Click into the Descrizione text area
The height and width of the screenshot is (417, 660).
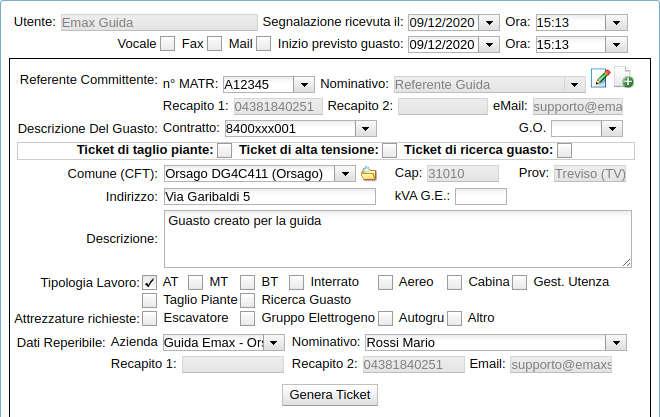tap(397, 239)
